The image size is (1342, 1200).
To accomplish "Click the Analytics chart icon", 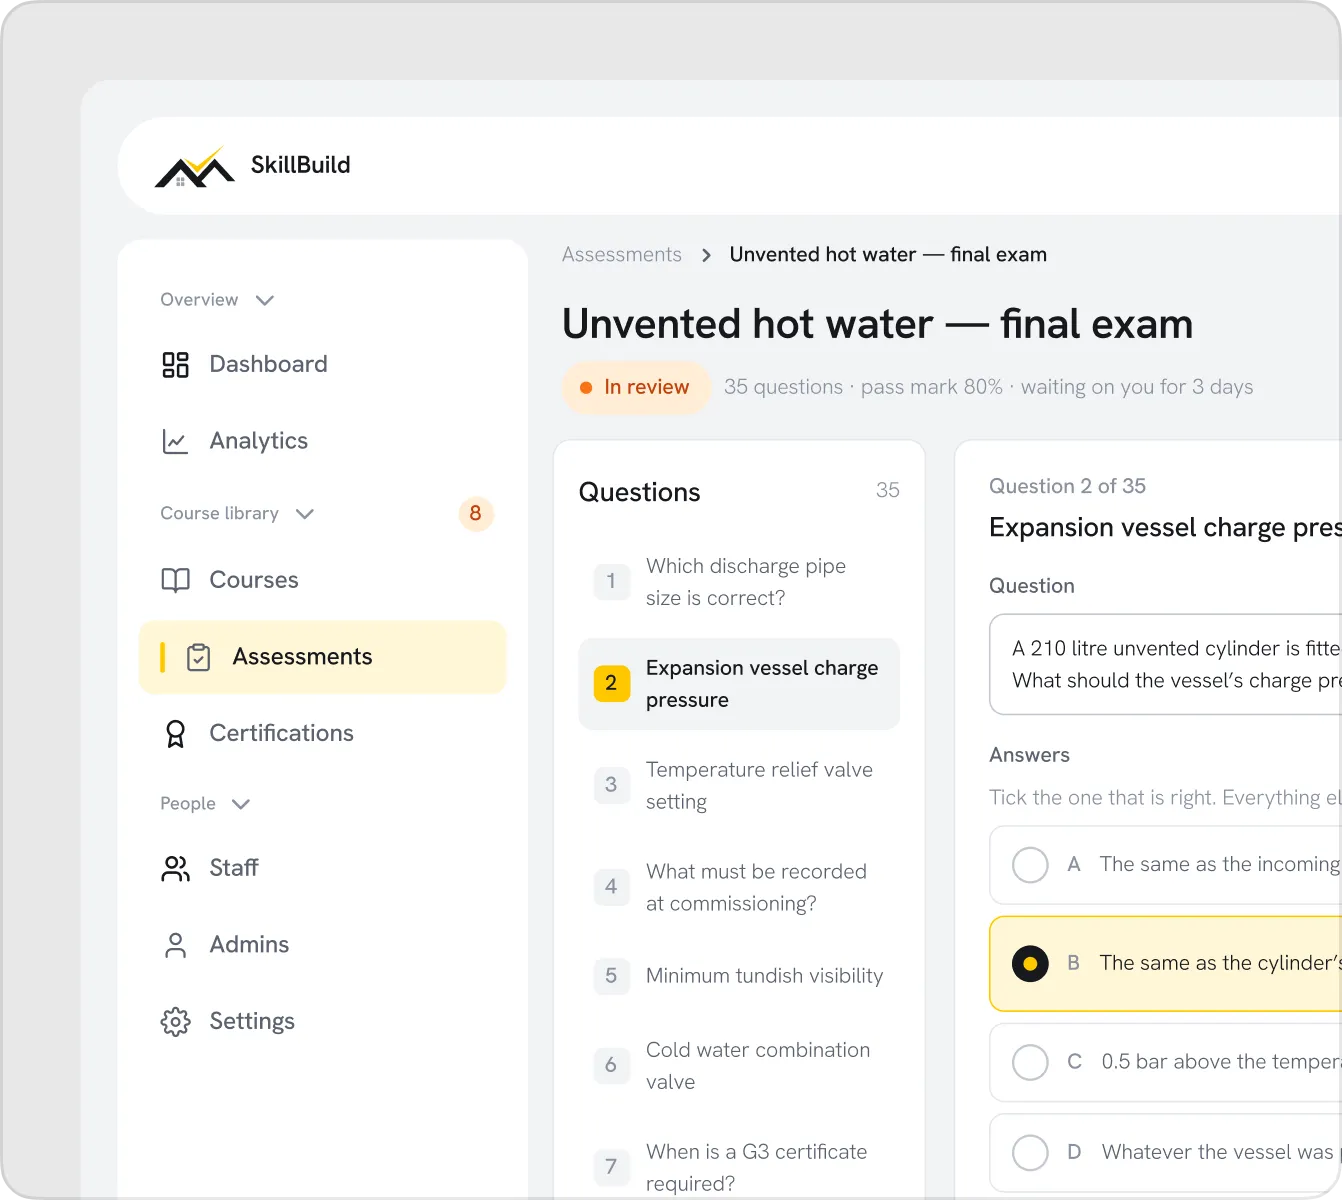I will pyautogui.click(x=175, y=442).
